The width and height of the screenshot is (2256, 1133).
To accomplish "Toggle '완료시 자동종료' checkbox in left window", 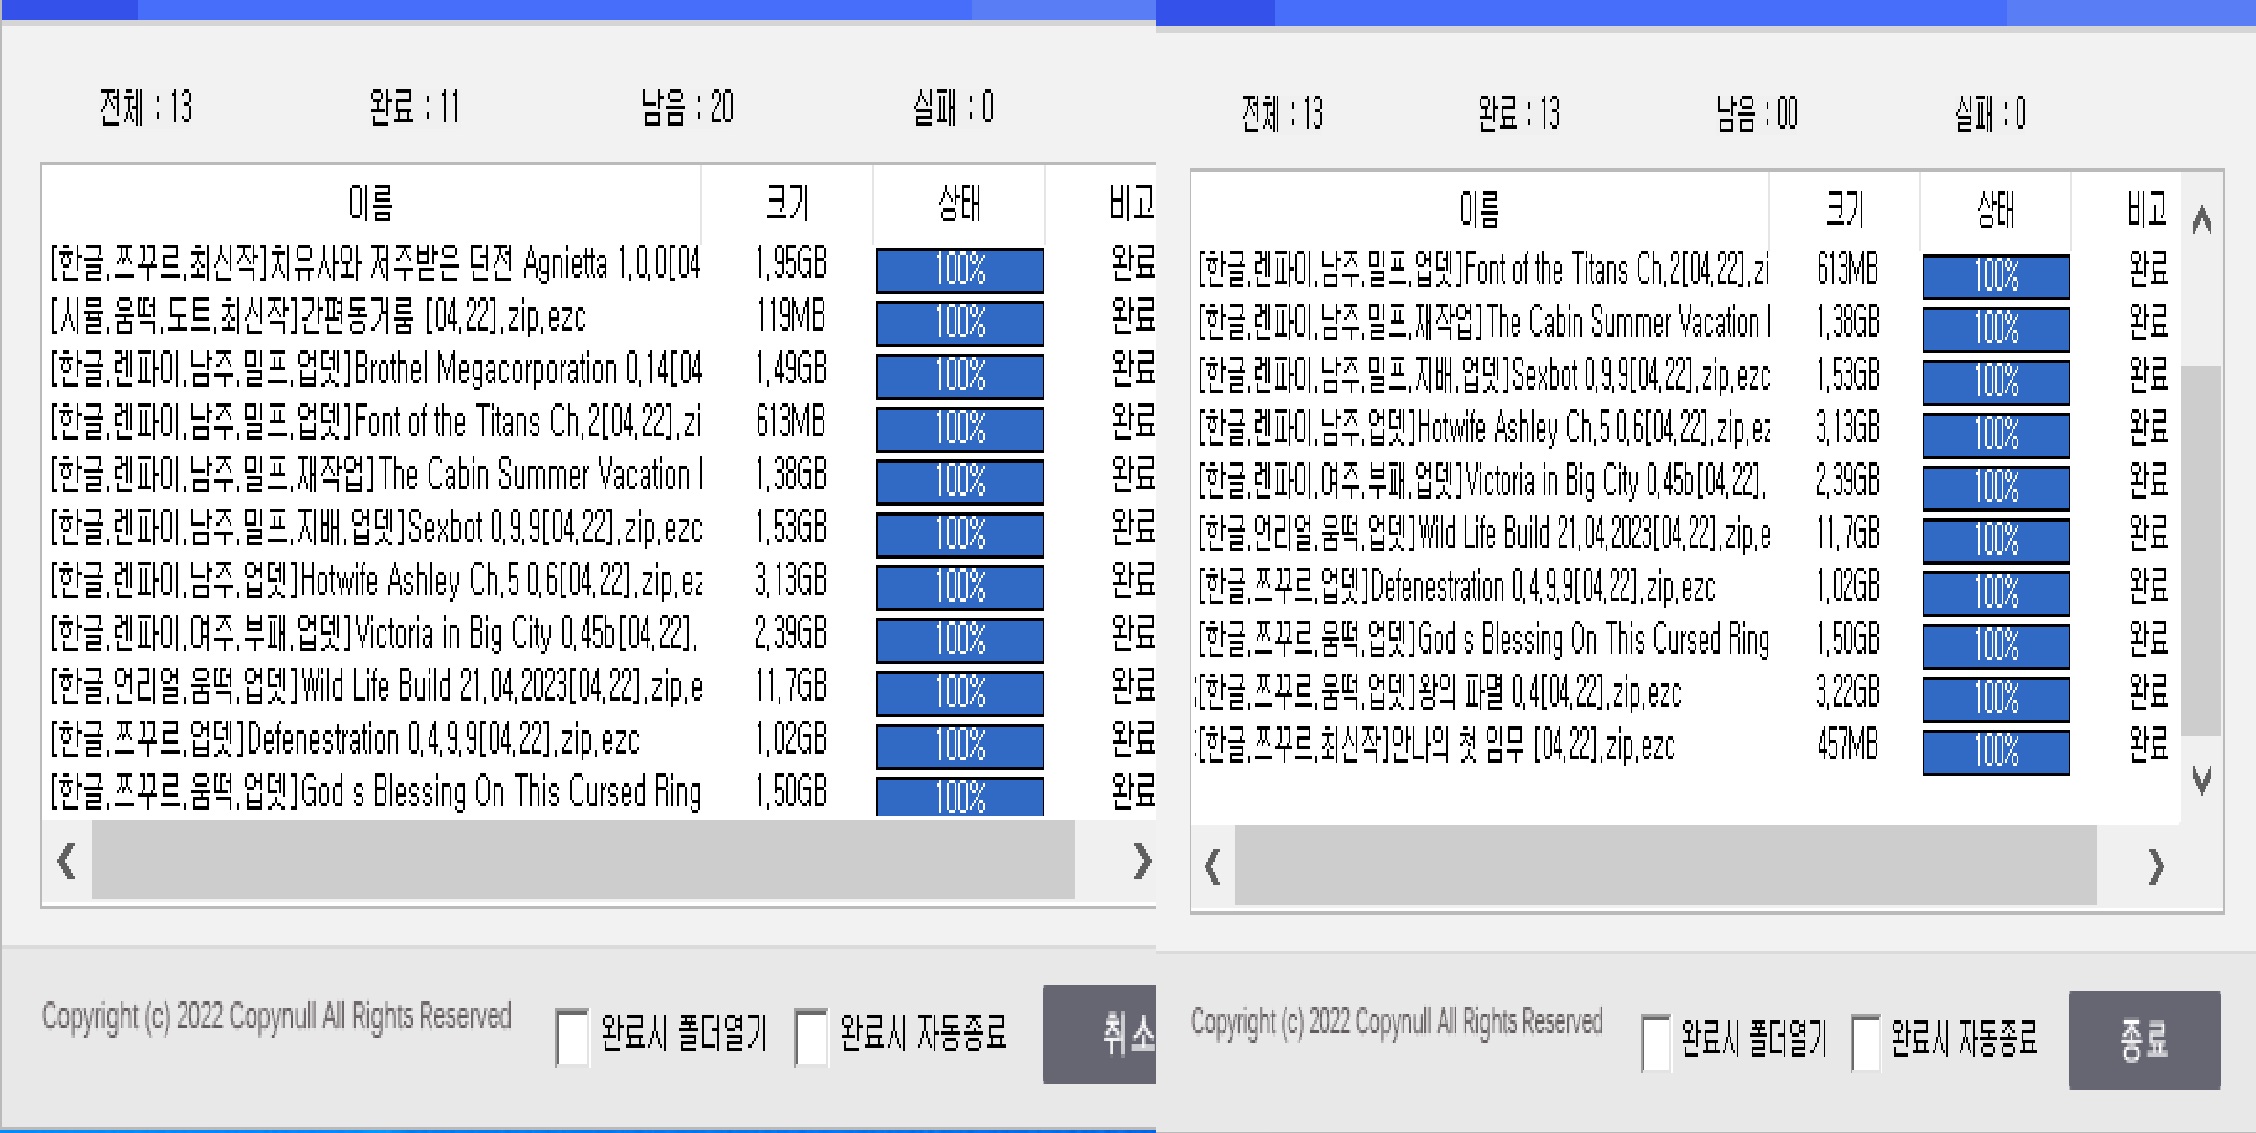I will [811, 1037].
